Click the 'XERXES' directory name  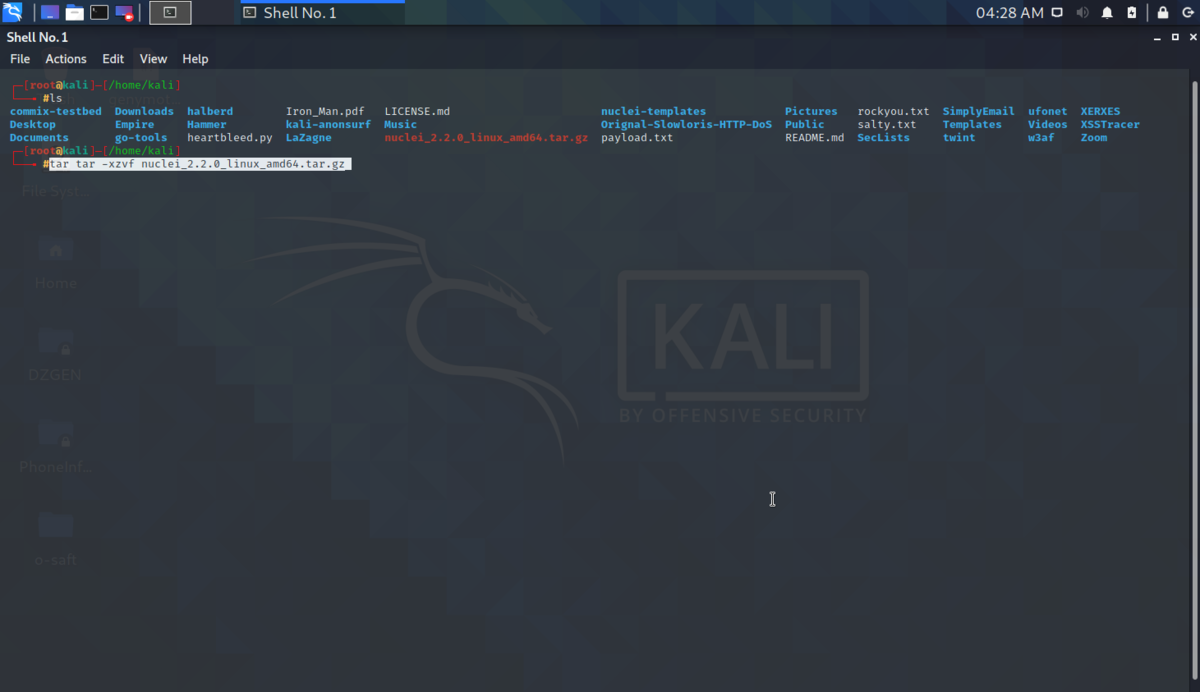1100,111
